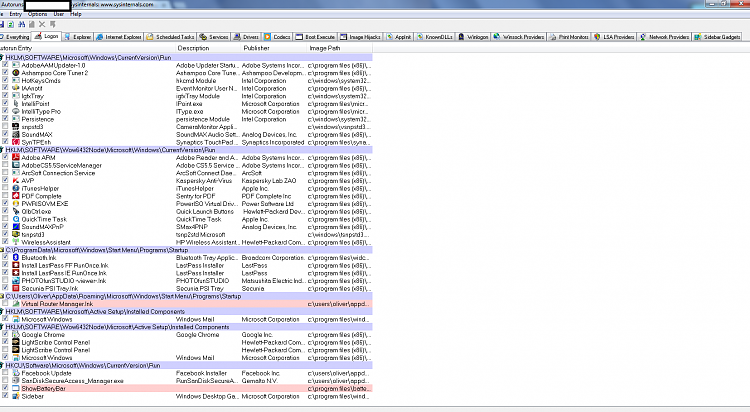Sort by the Description column header

[x=207, y=48]
